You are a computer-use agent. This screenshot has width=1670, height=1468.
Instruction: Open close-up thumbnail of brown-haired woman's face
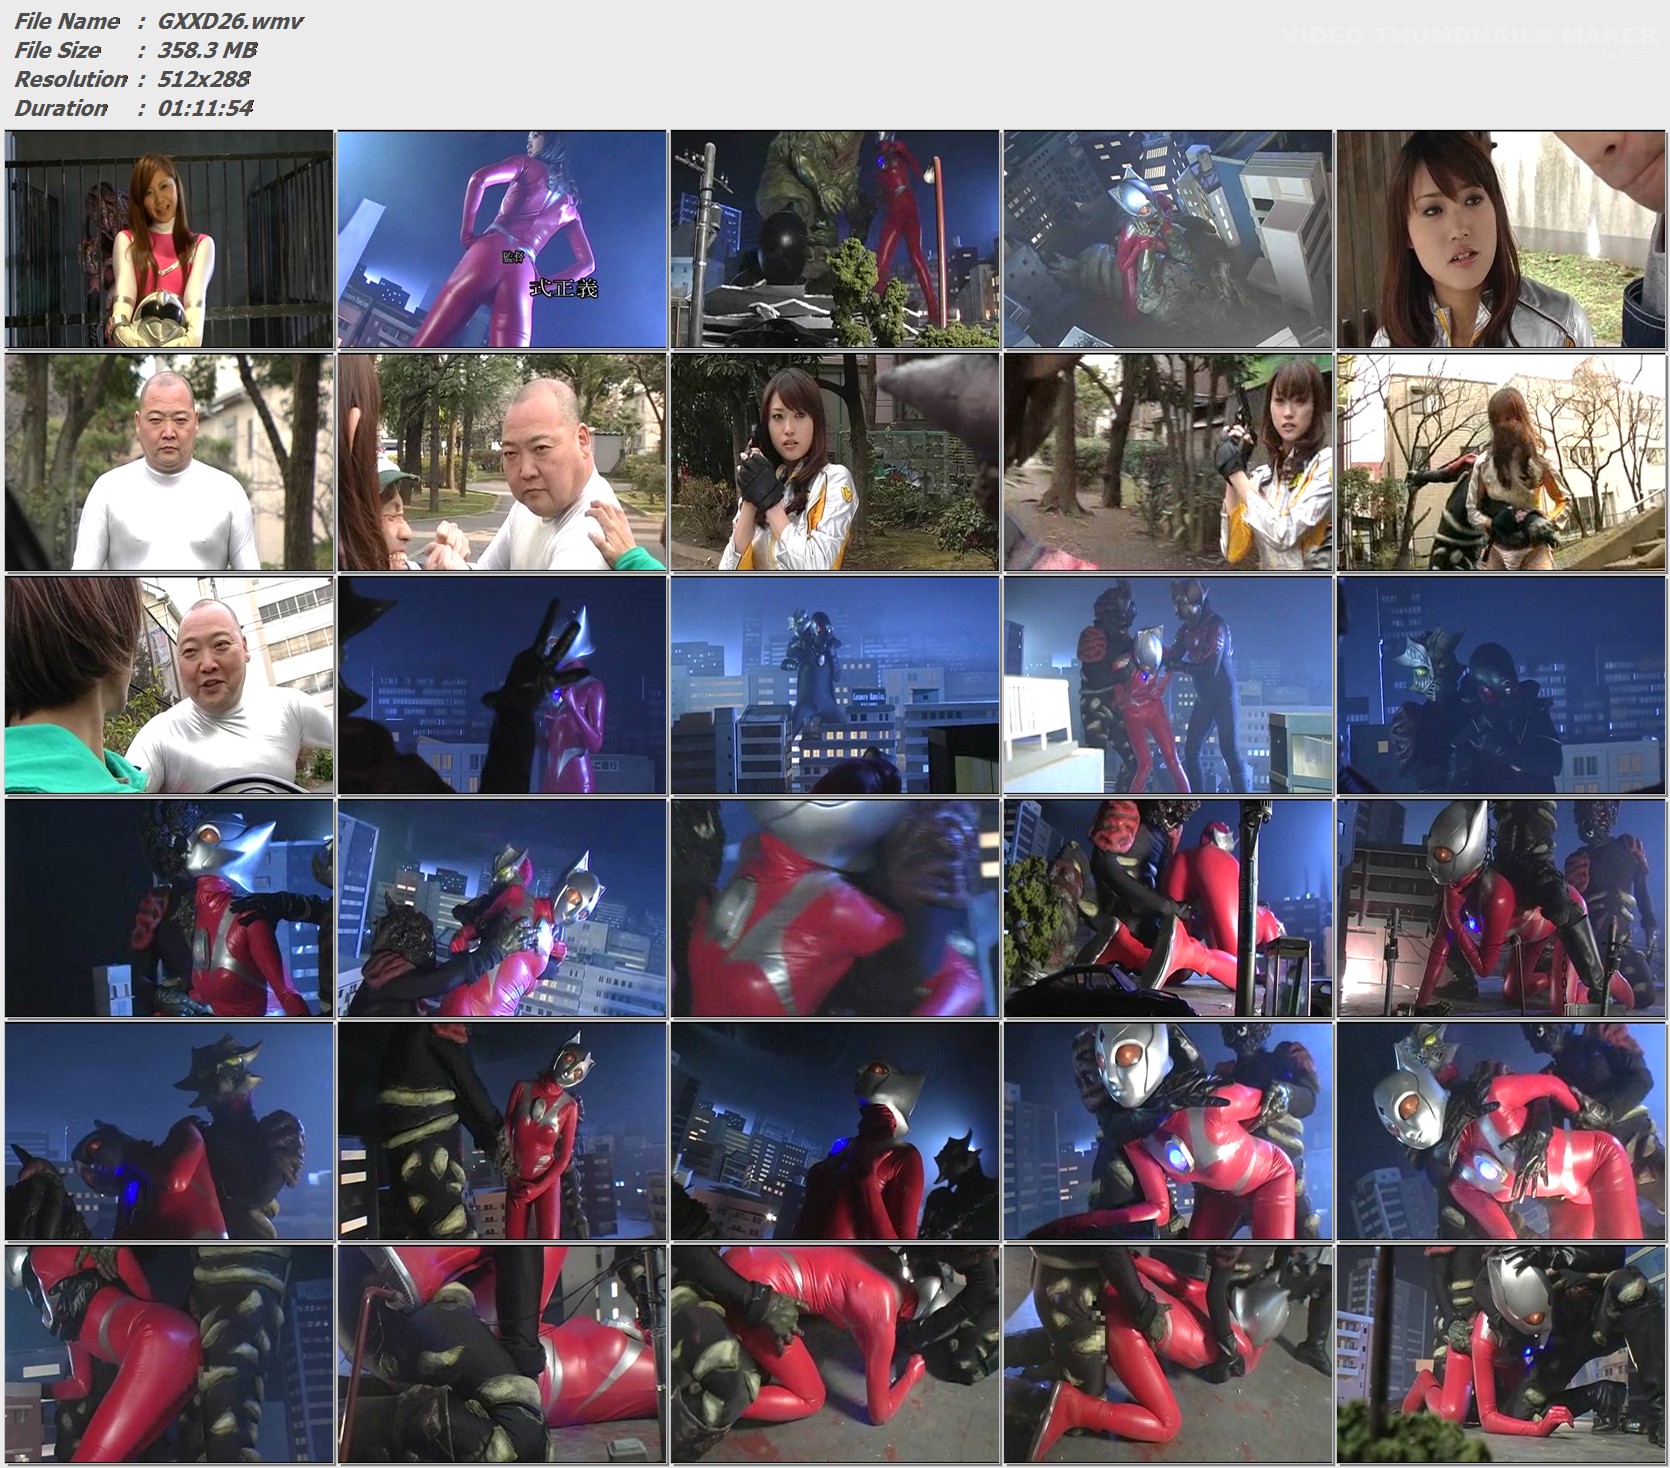[1501, 239]
